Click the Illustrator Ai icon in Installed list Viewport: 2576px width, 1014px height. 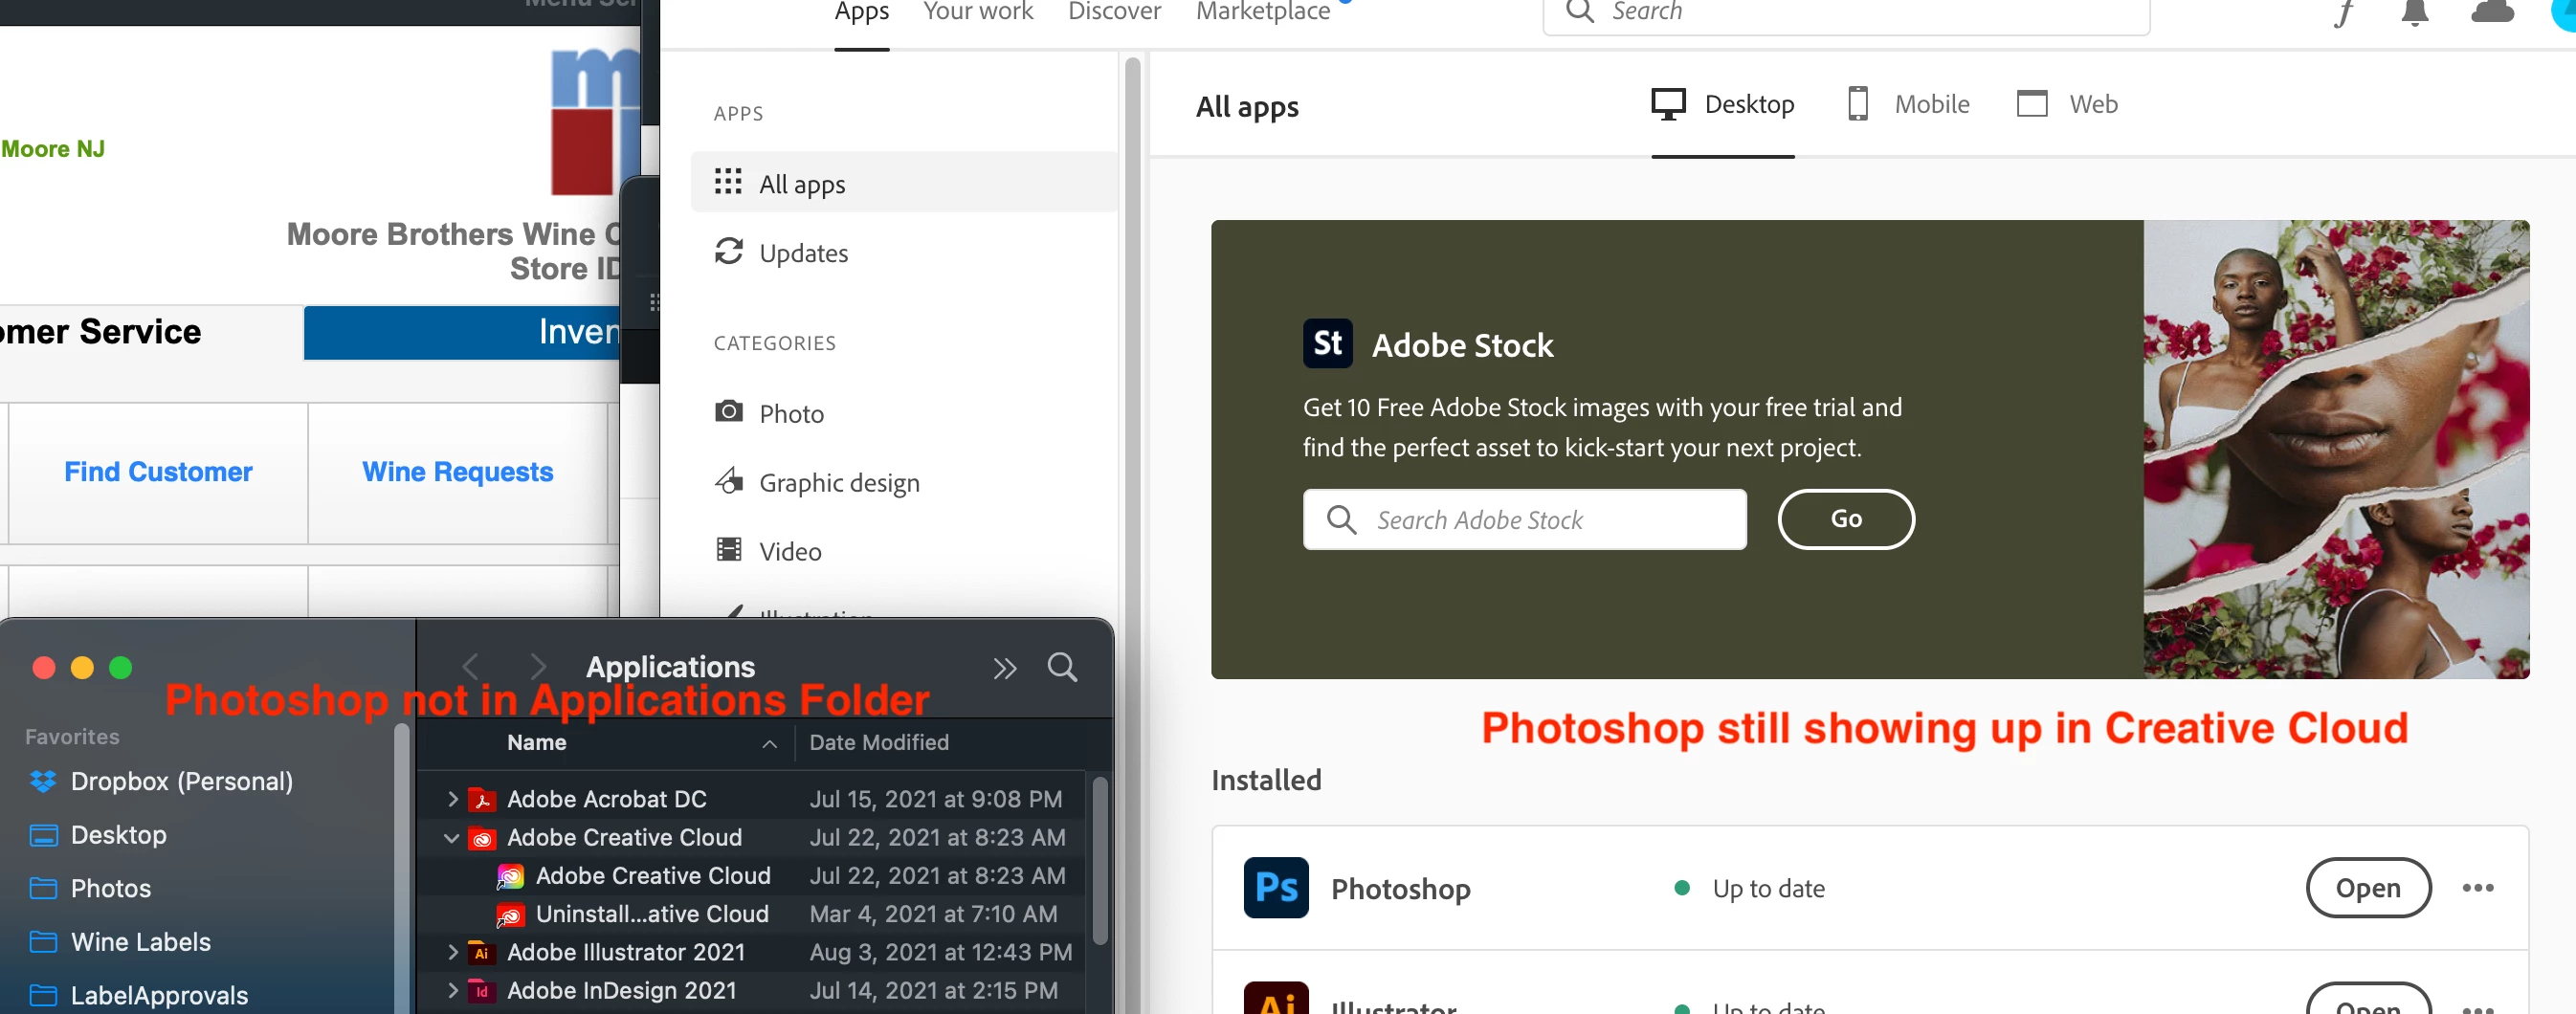click(x=1276, y=998)
